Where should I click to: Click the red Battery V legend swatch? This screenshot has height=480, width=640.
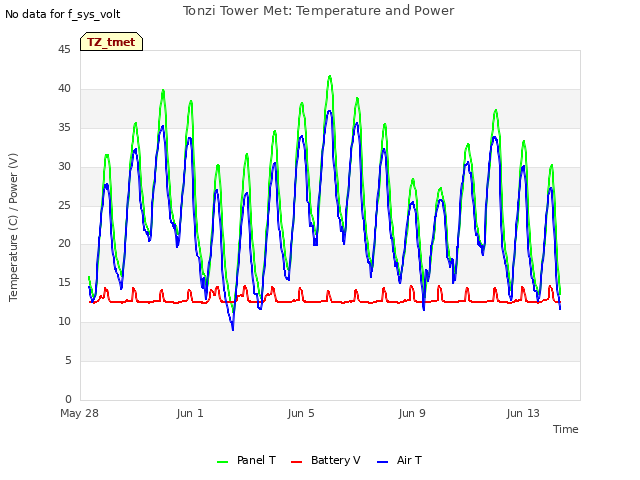tap(296, 462)
